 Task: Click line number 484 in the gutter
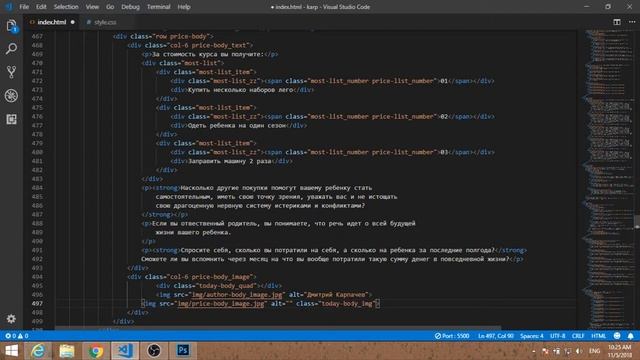pos(37,188)
